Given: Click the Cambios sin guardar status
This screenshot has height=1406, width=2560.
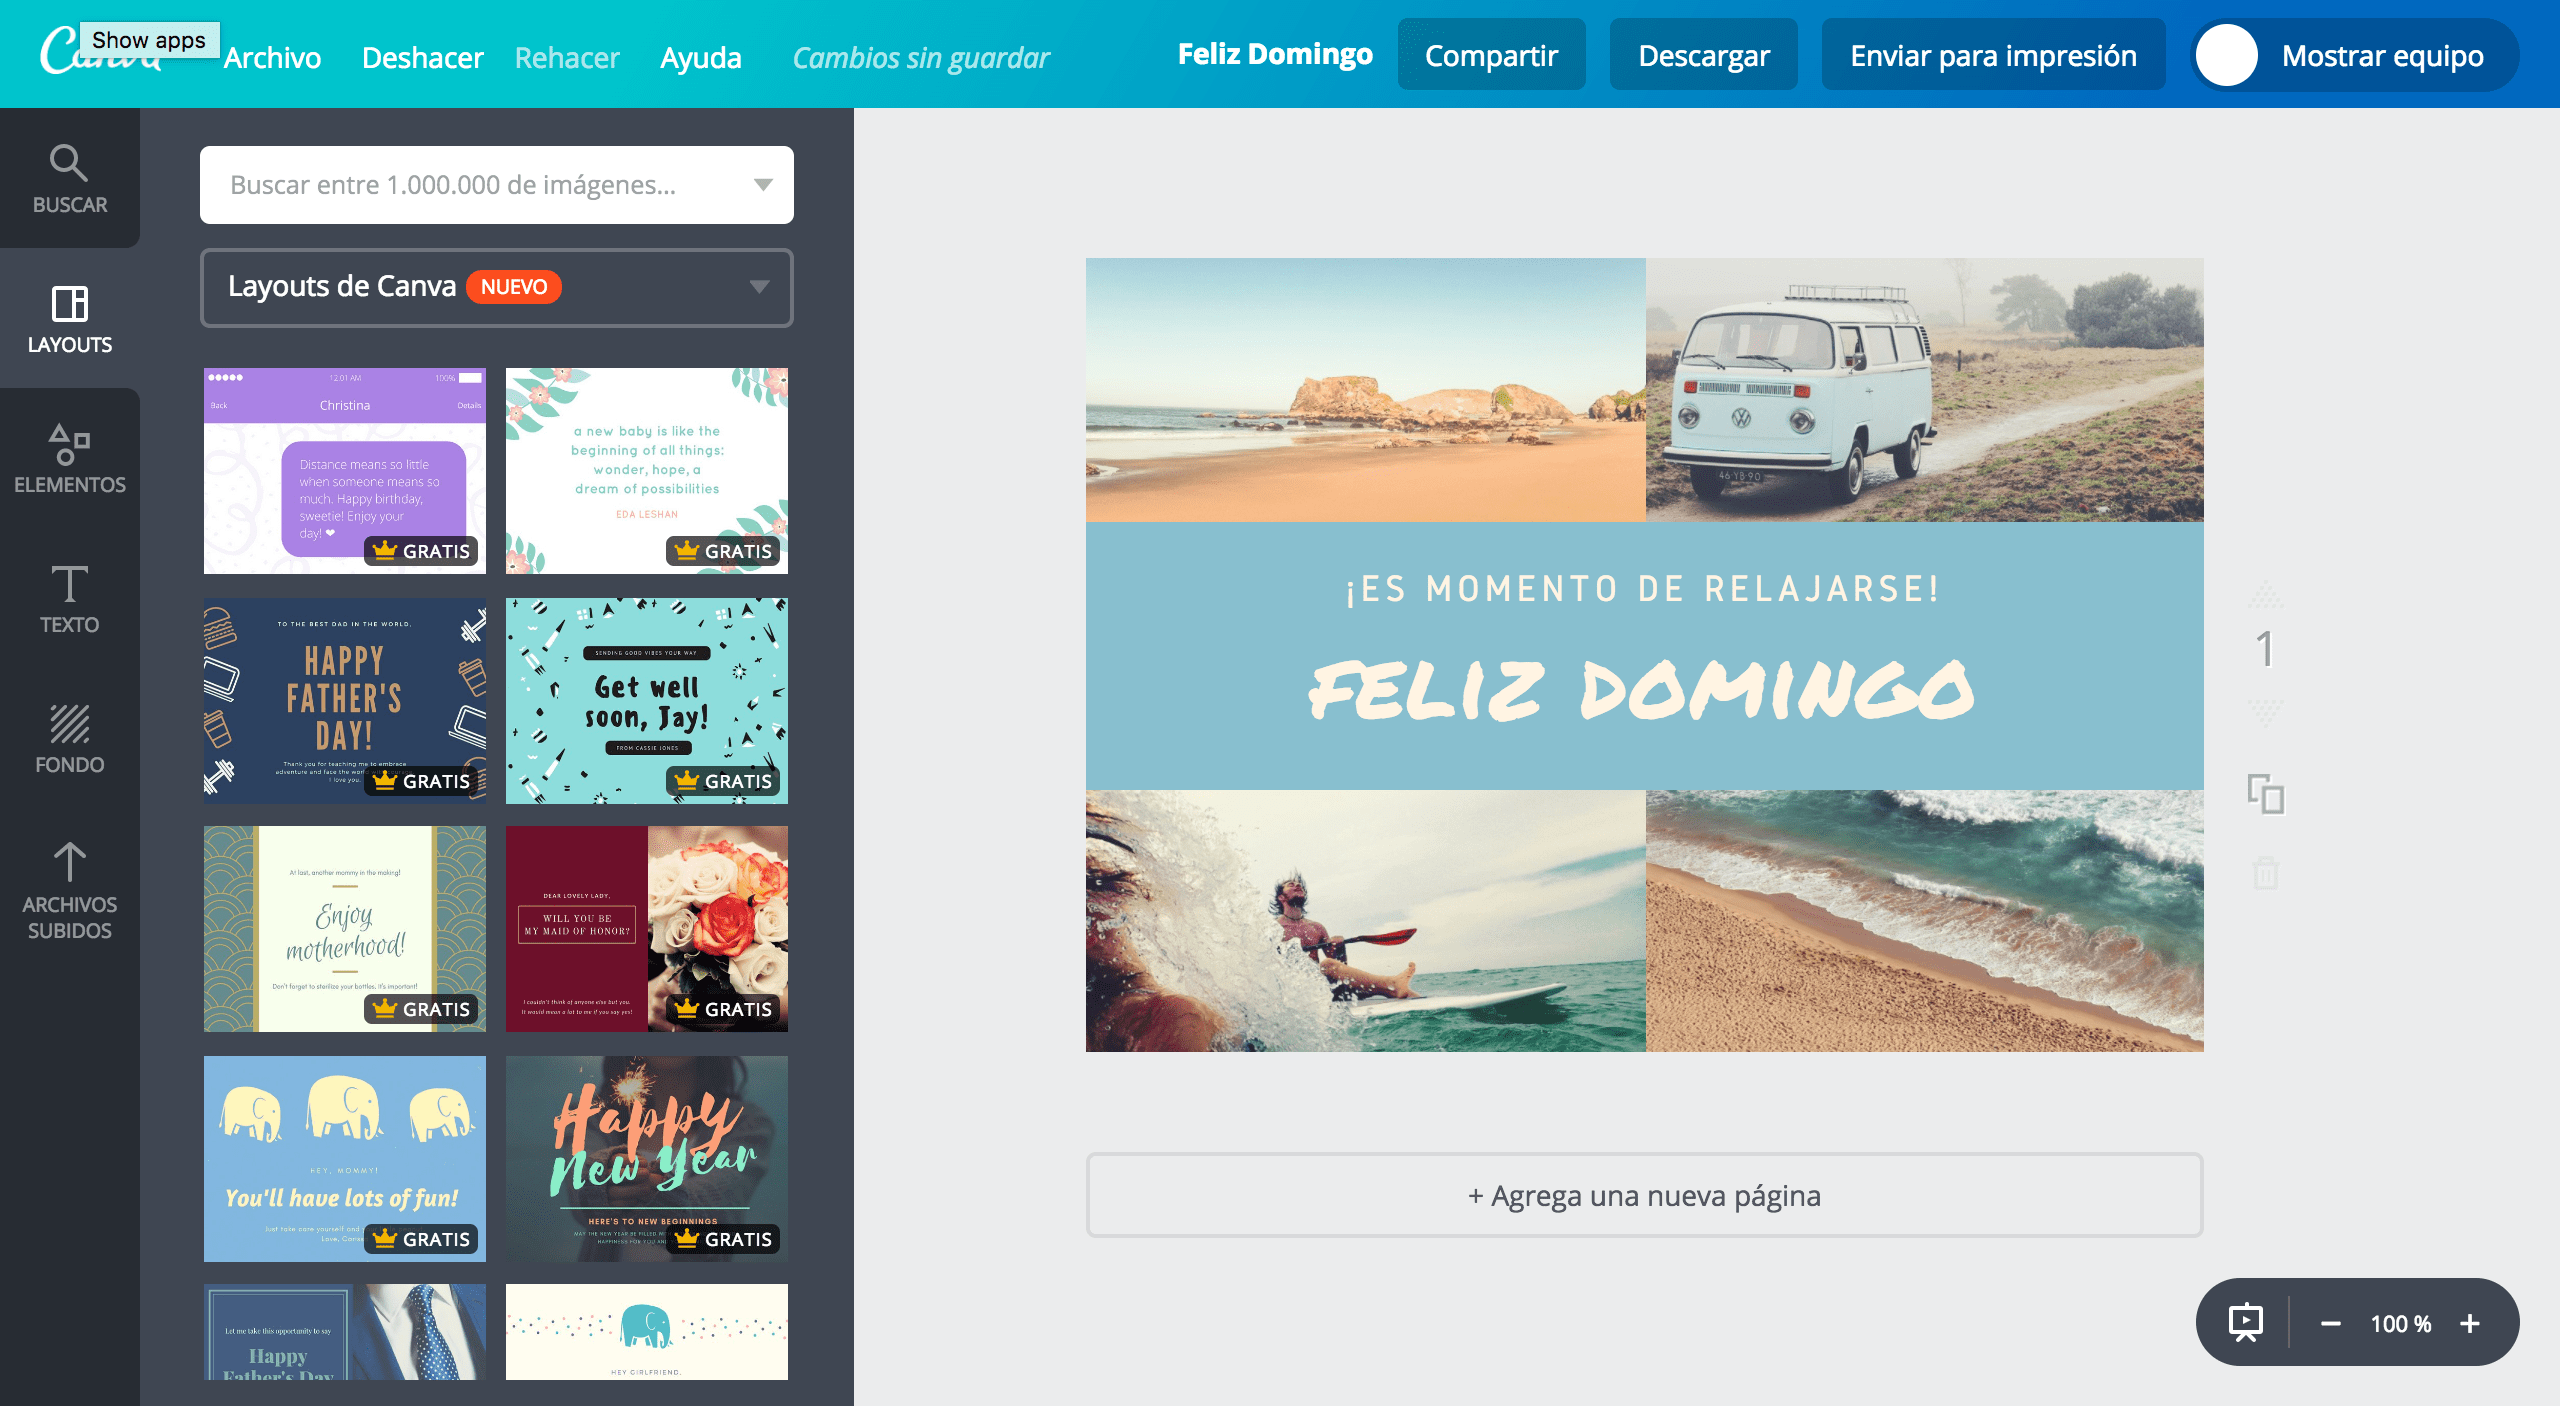Looking at the screenshot, I should pos(921,58).
